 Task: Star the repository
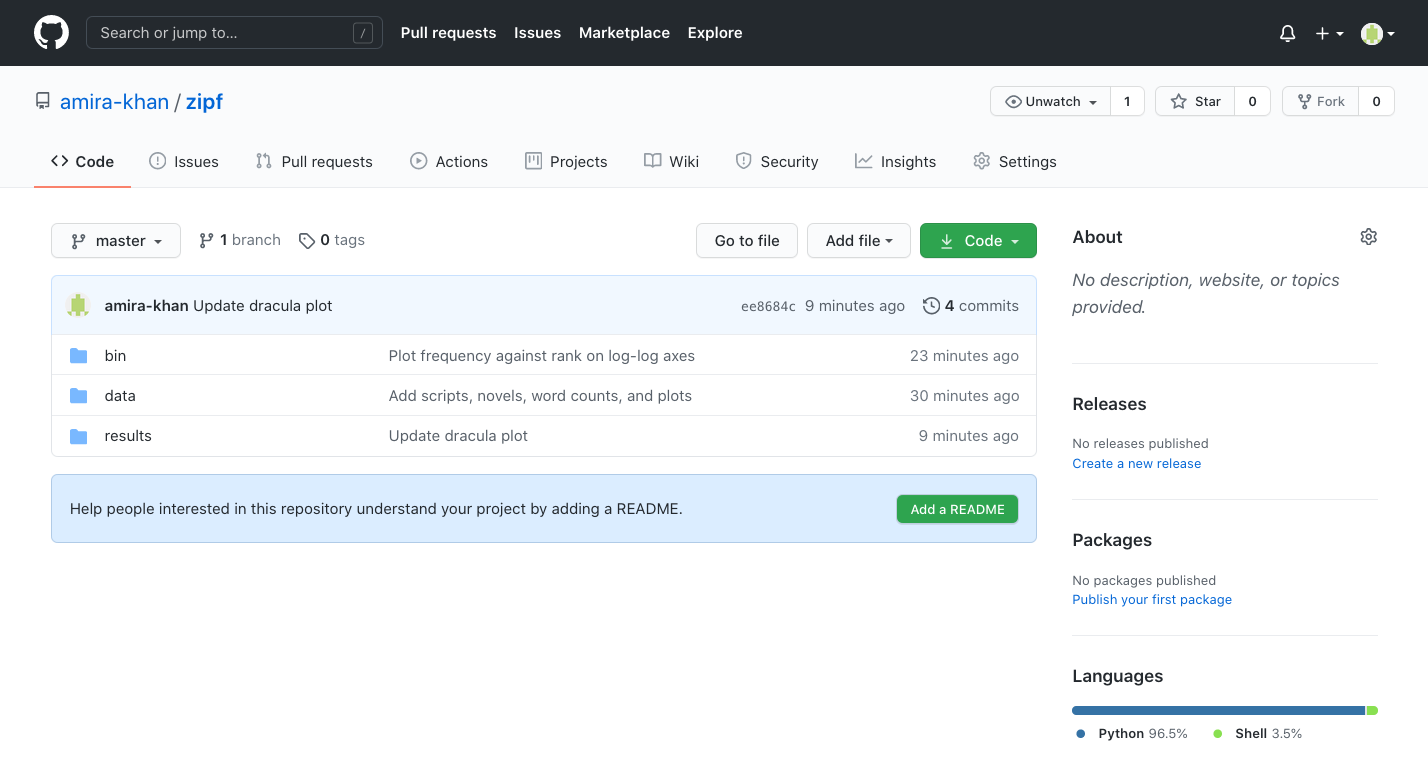(x=1196, y=102)
